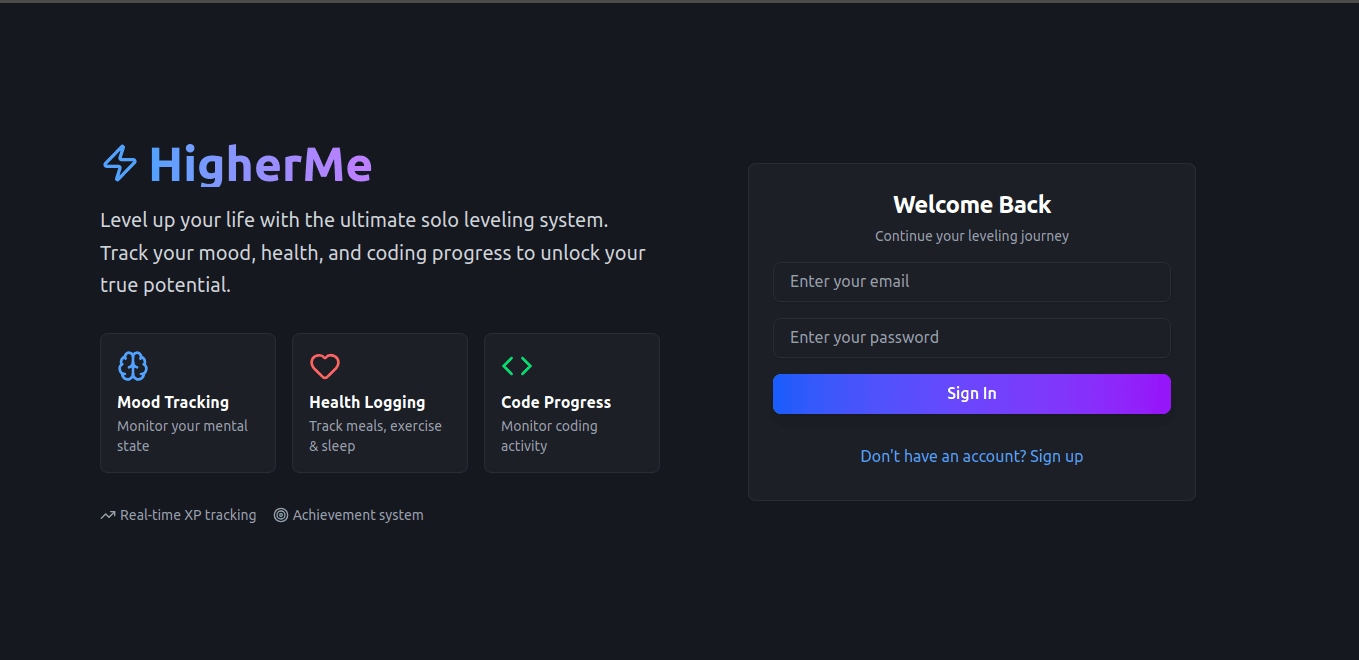The width and height of the screenshot is (1359, 660).
Task: Click the 'Continue your leveling journey' subtitle
Action: coord(971,237)
